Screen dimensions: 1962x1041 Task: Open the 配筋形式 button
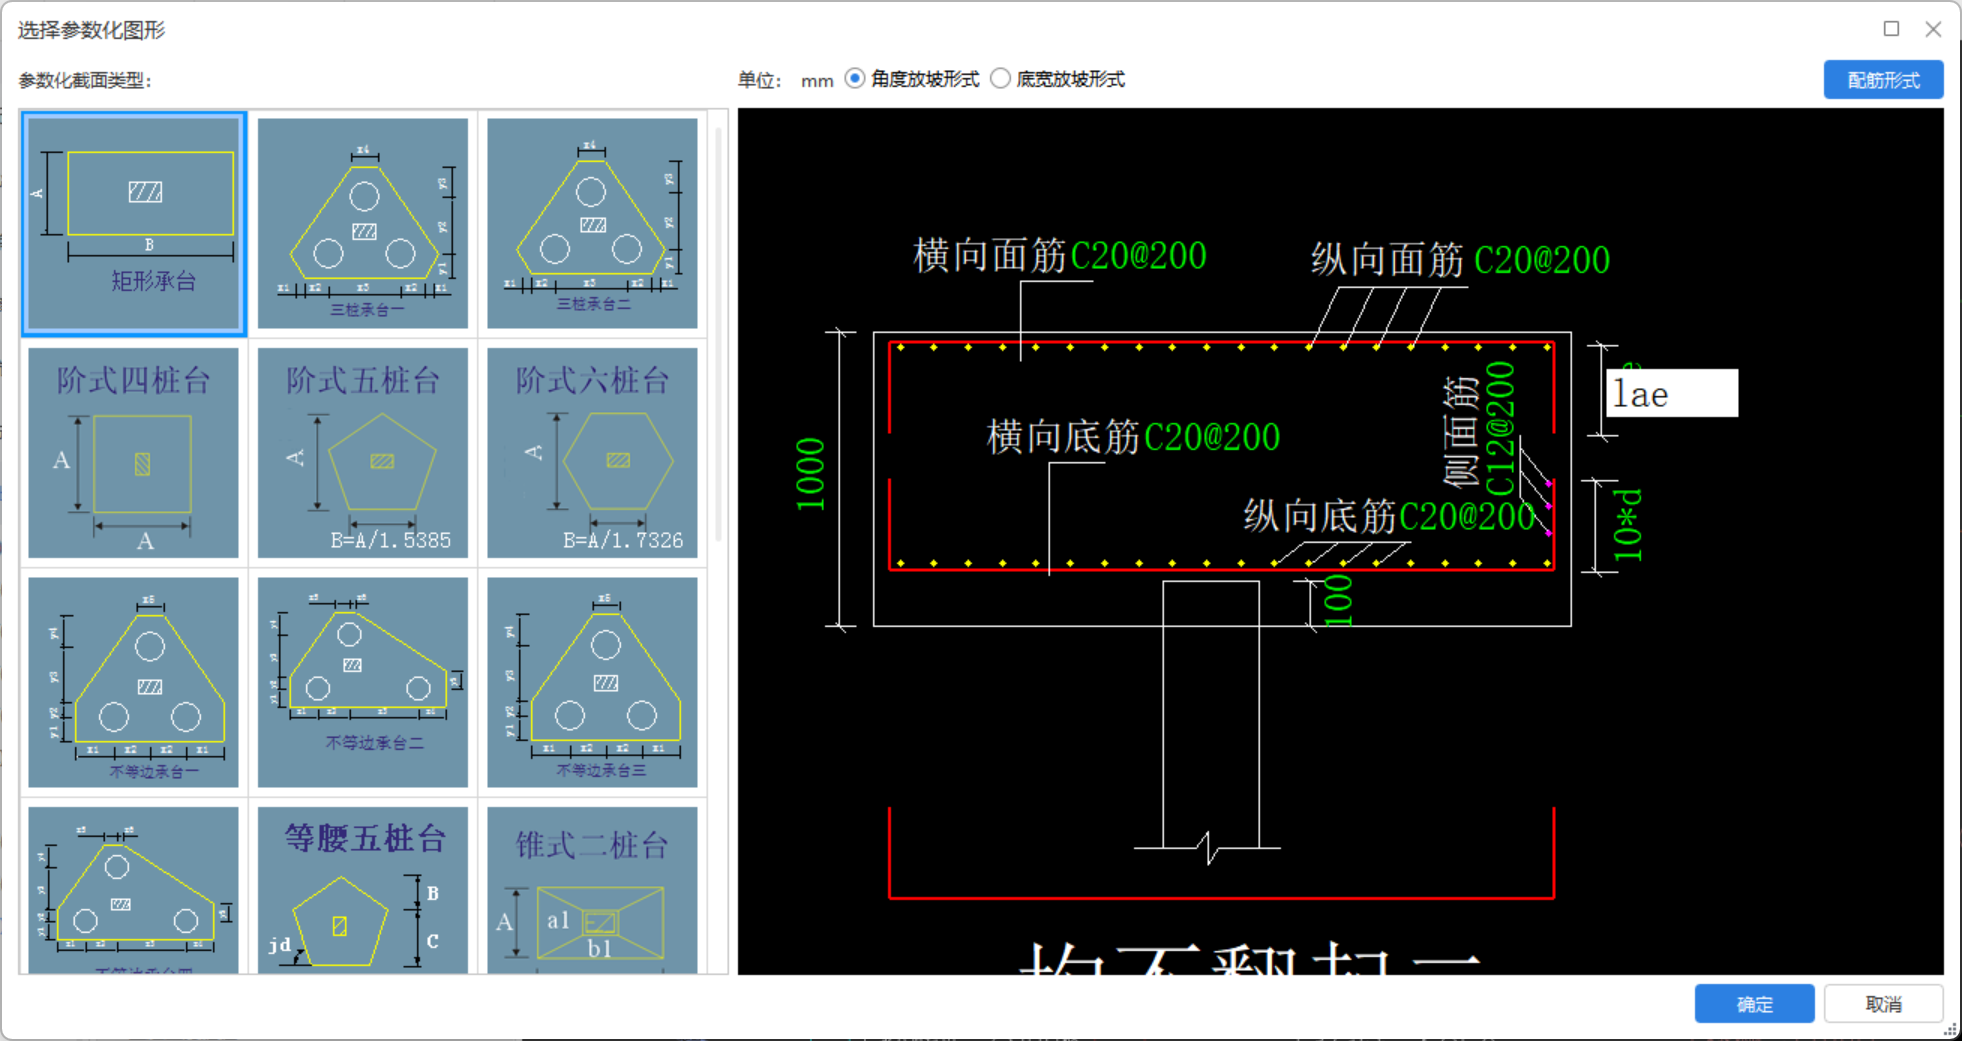pyautogui.click(x=1883, y=80)
